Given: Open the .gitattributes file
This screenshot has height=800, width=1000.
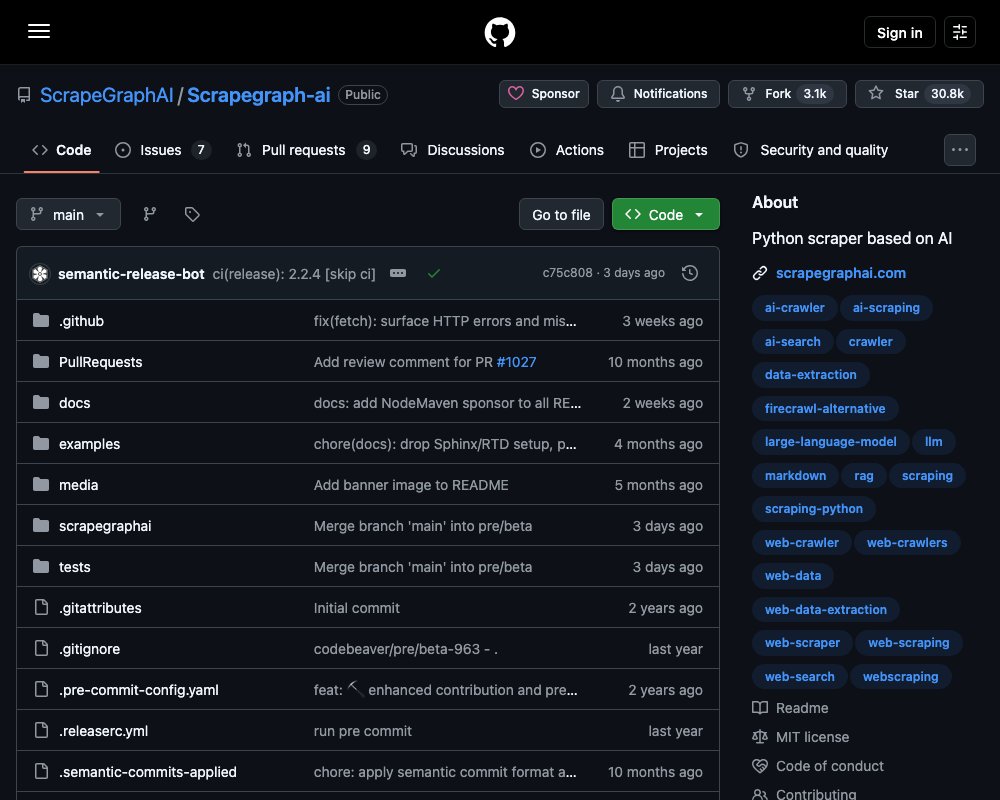Looking at the screenshot, I should tap(100, 608).
